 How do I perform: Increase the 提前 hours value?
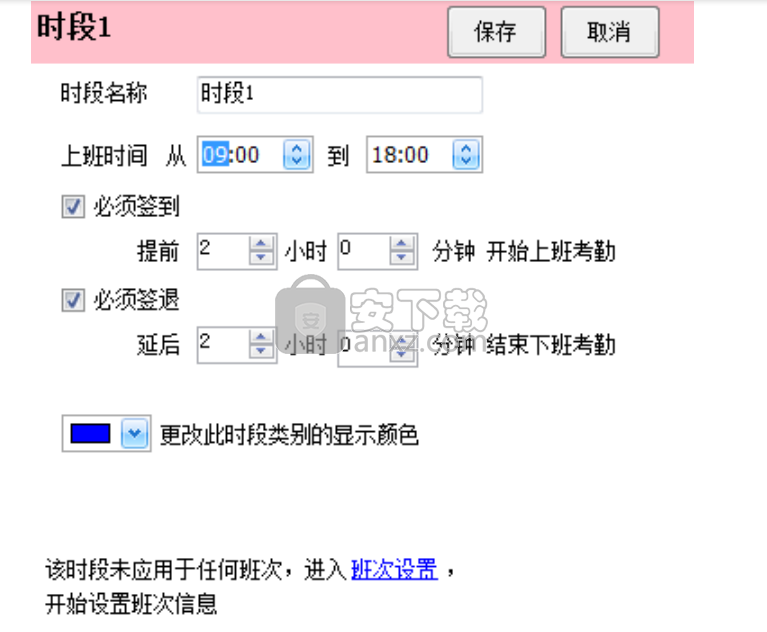click(261, 244)
